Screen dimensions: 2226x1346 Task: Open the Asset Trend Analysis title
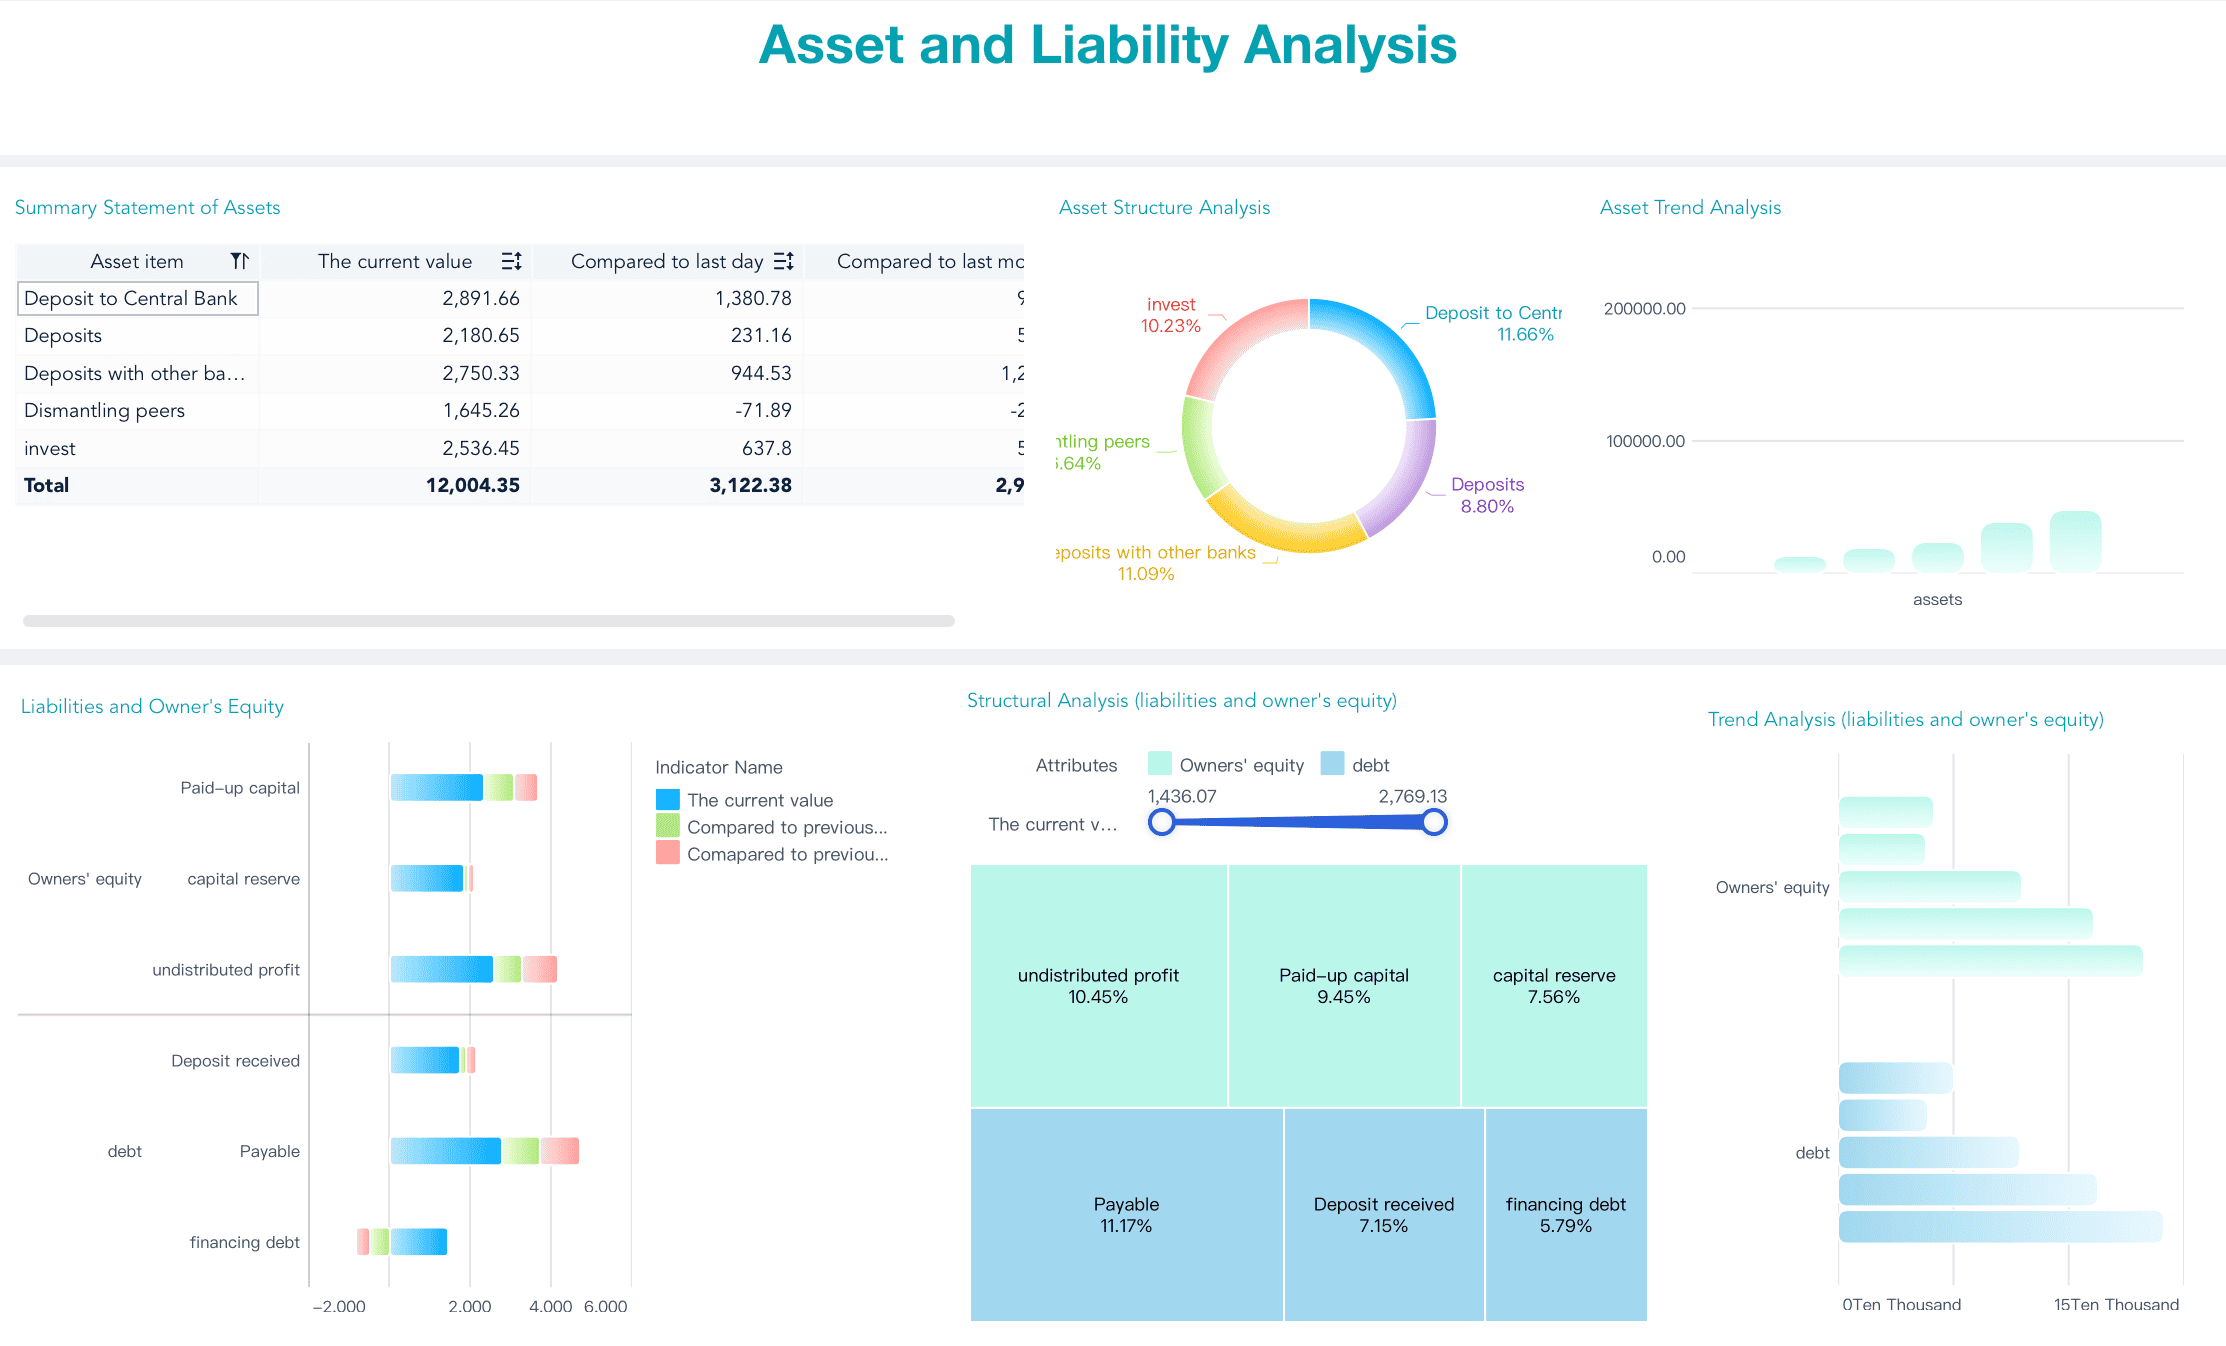click(x=1690, y=207)
